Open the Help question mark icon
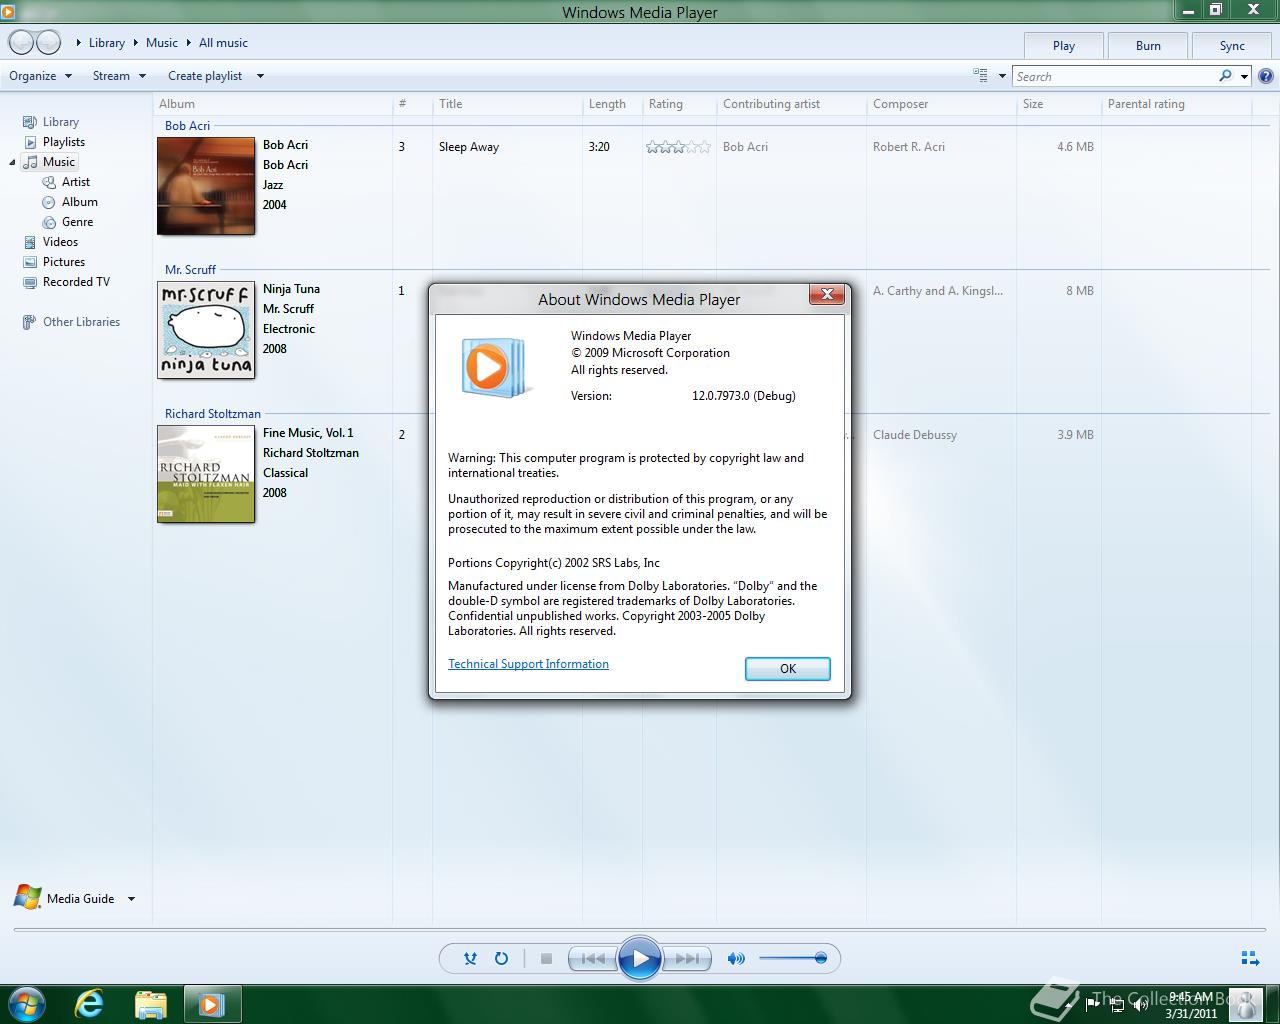 coord(1265,76)
